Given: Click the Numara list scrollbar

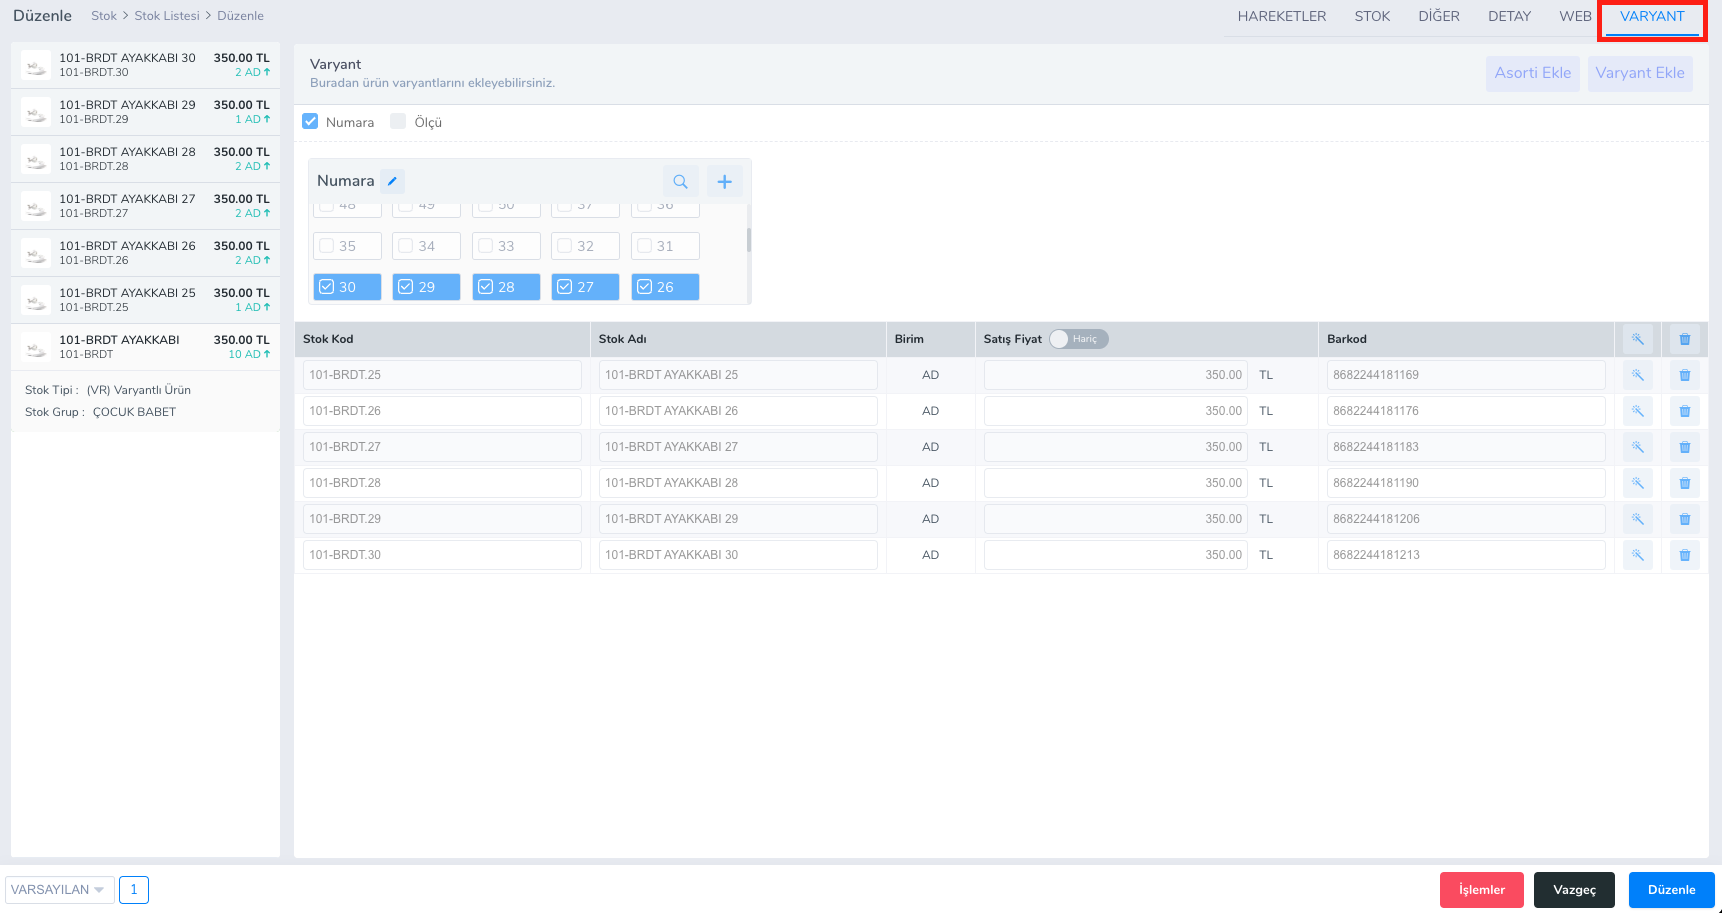Looking at the screenshot, I should pyautogui.click(x=748, y=240).
